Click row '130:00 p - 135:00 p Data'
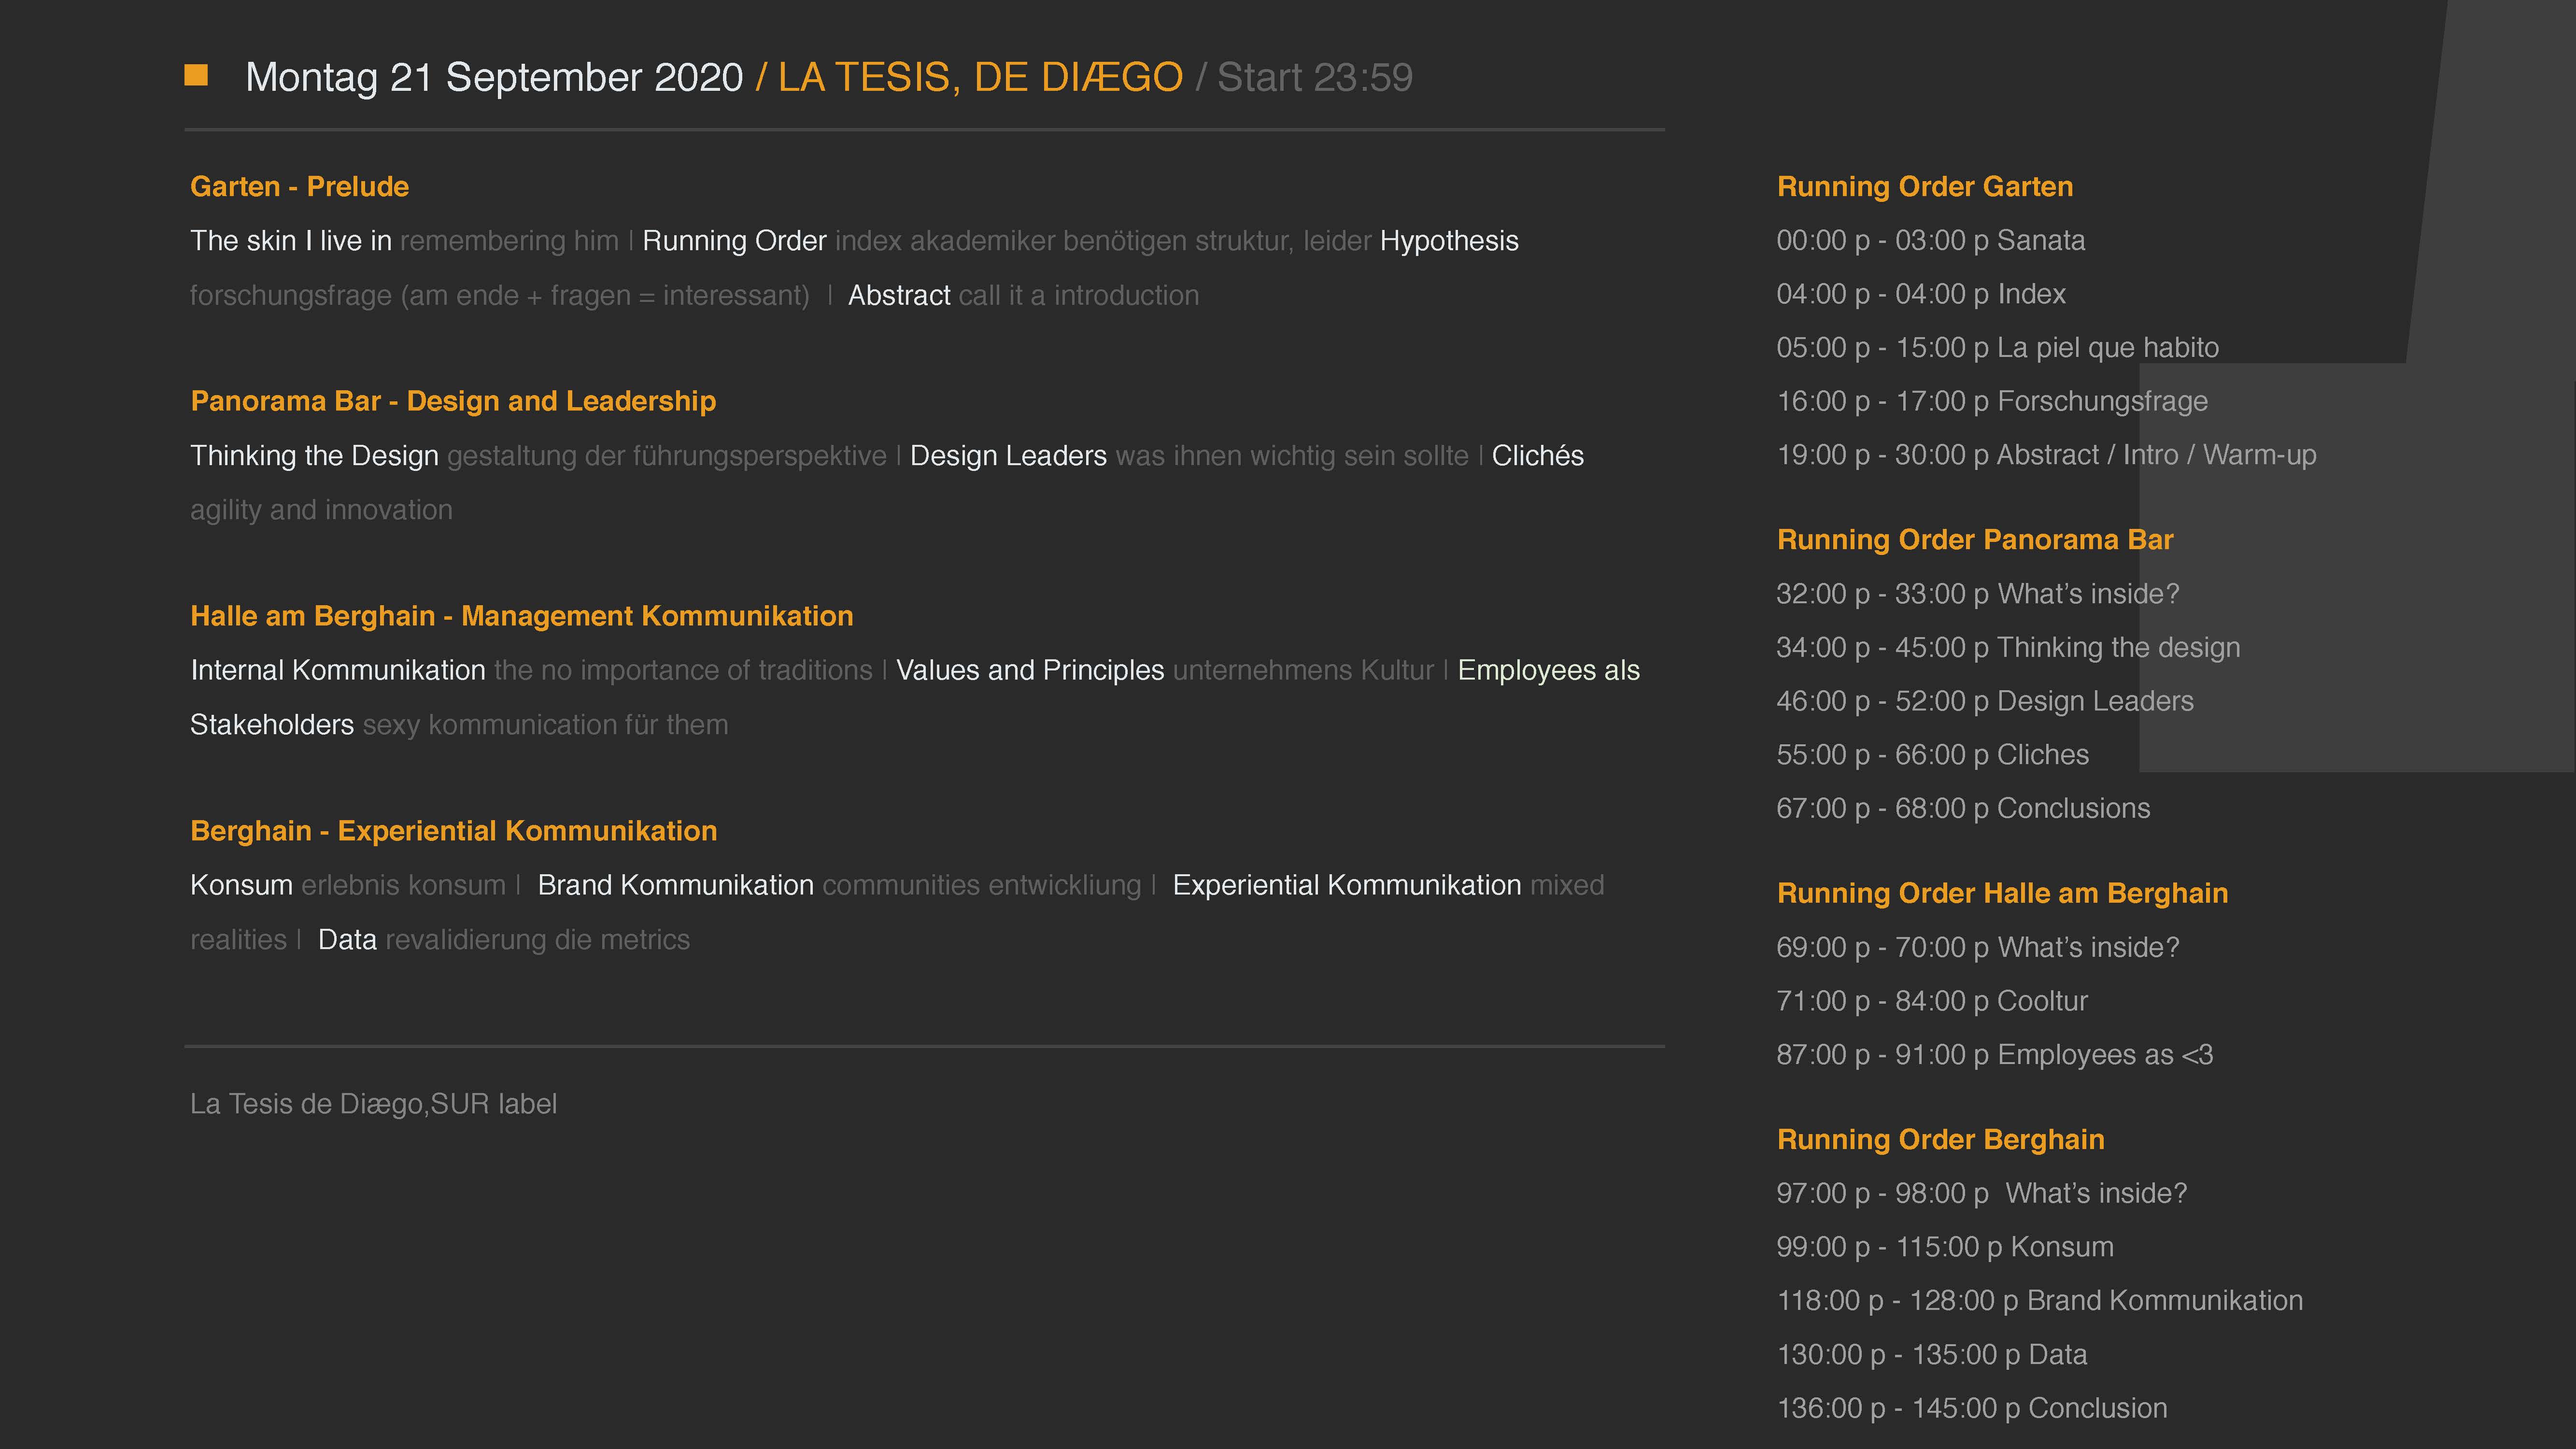The image size is (2576, 1449). point(1932,1355)
